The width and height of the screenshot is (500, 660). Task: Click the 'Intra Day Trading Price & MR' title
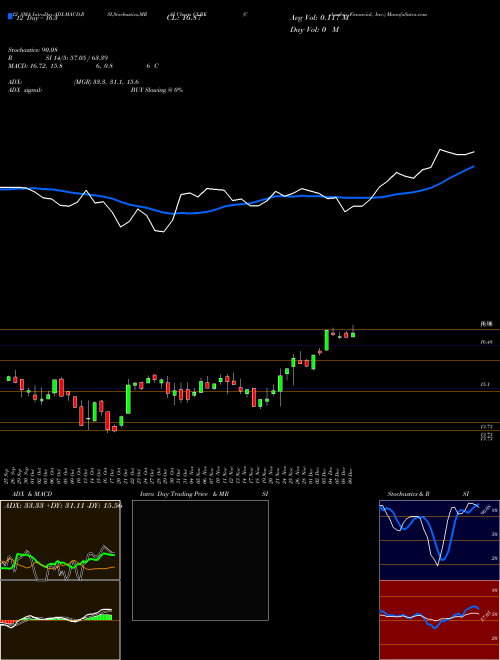184,494
